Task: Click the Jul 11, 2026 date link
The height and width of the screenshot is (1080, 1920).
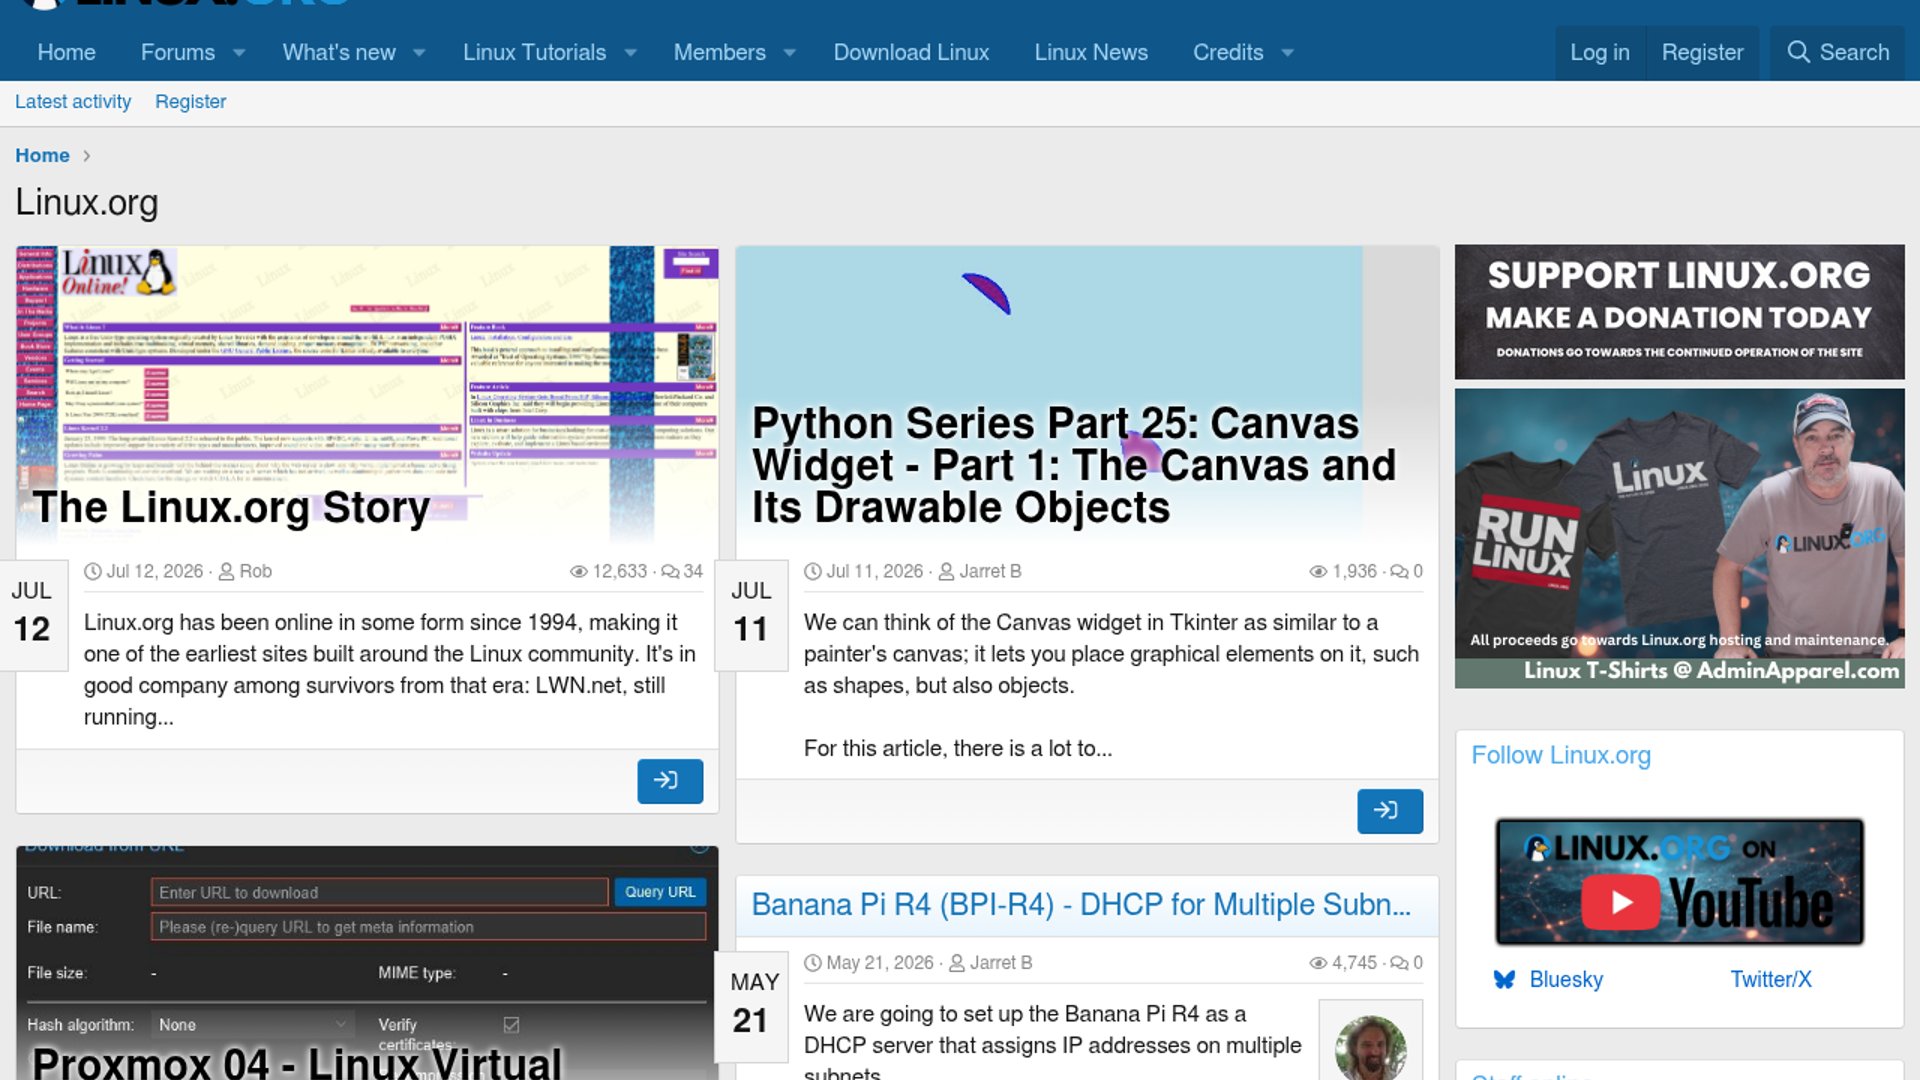Action: (874, 571)
